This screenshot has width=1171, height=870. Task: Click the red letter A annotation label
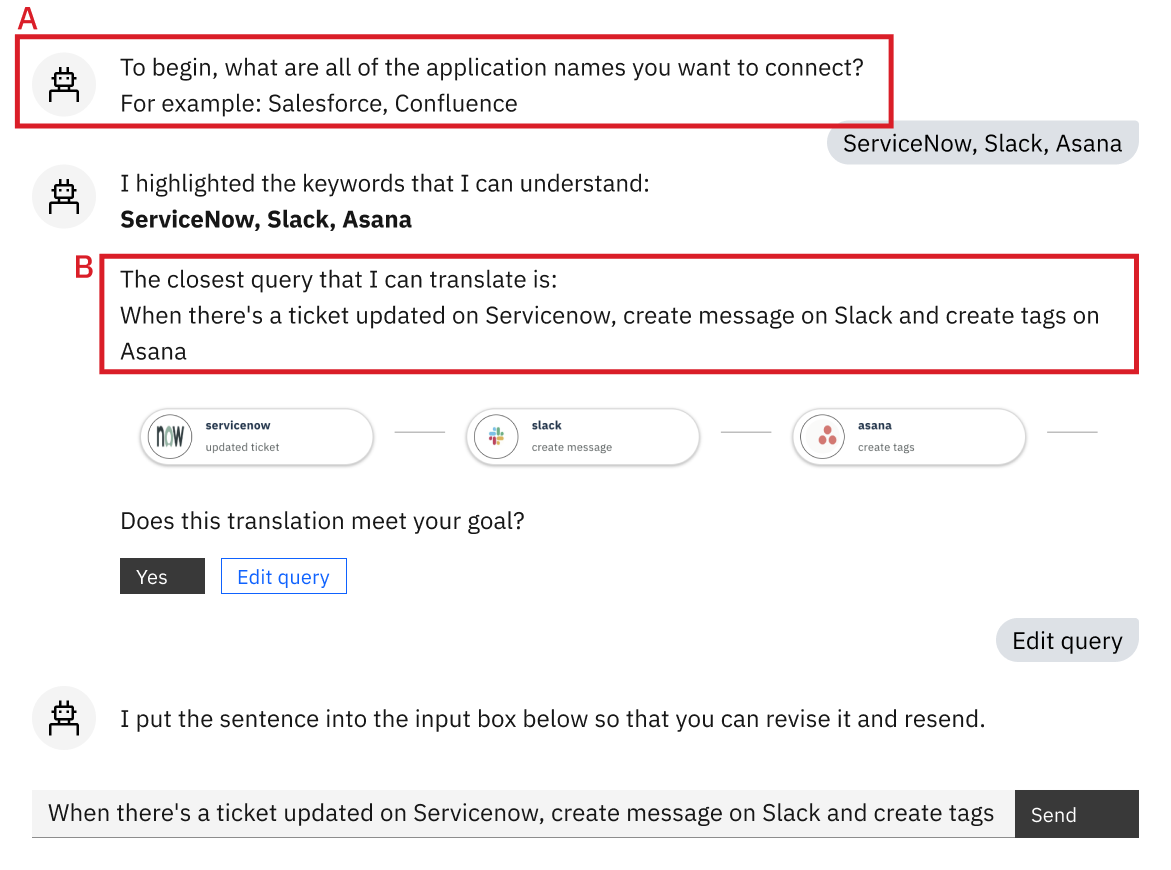29,18
